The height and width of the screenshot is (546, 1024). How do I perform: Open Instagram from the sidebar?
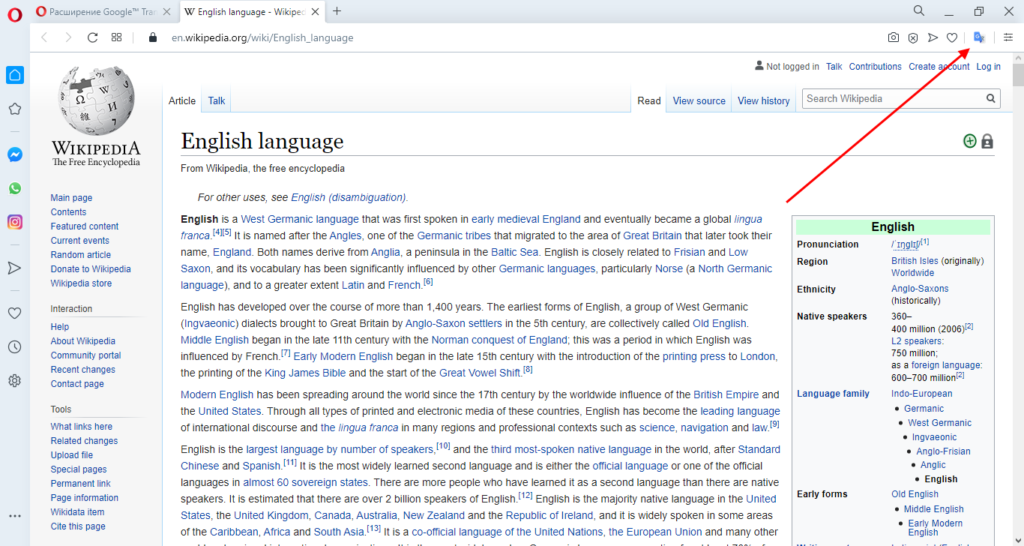(15, 222)
